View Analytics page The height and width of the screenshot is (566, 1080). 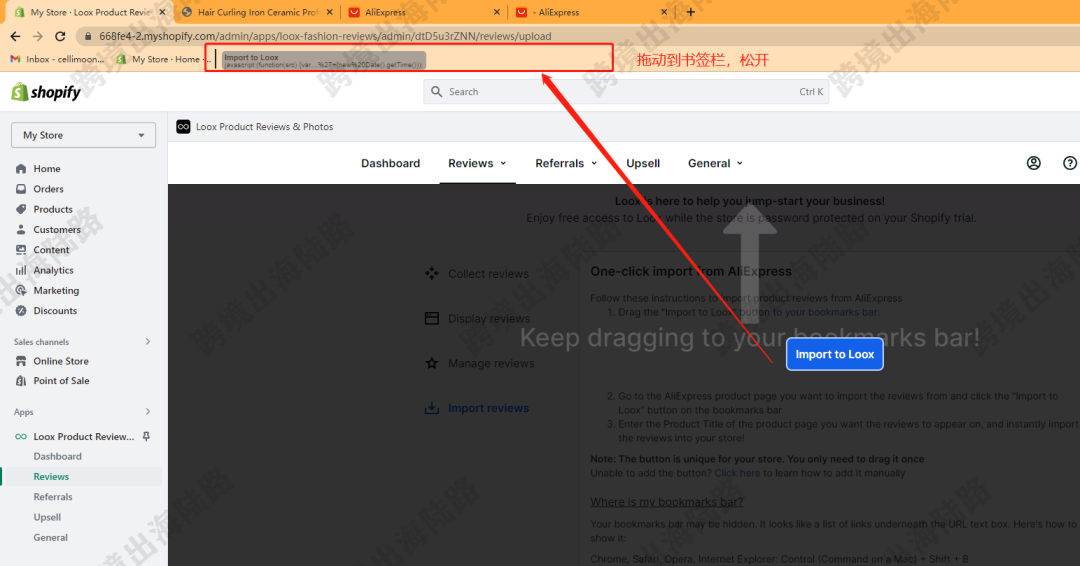click(53, 270)
